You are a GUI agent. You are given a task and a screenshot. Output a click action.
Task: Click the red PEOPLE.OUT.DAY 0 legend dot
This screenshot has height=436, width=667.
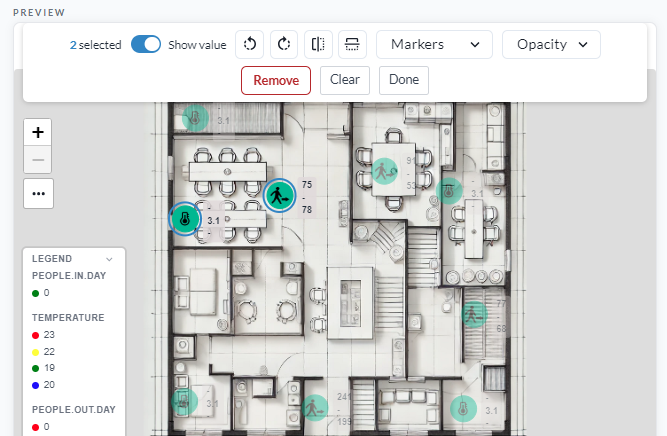point(35,427)
